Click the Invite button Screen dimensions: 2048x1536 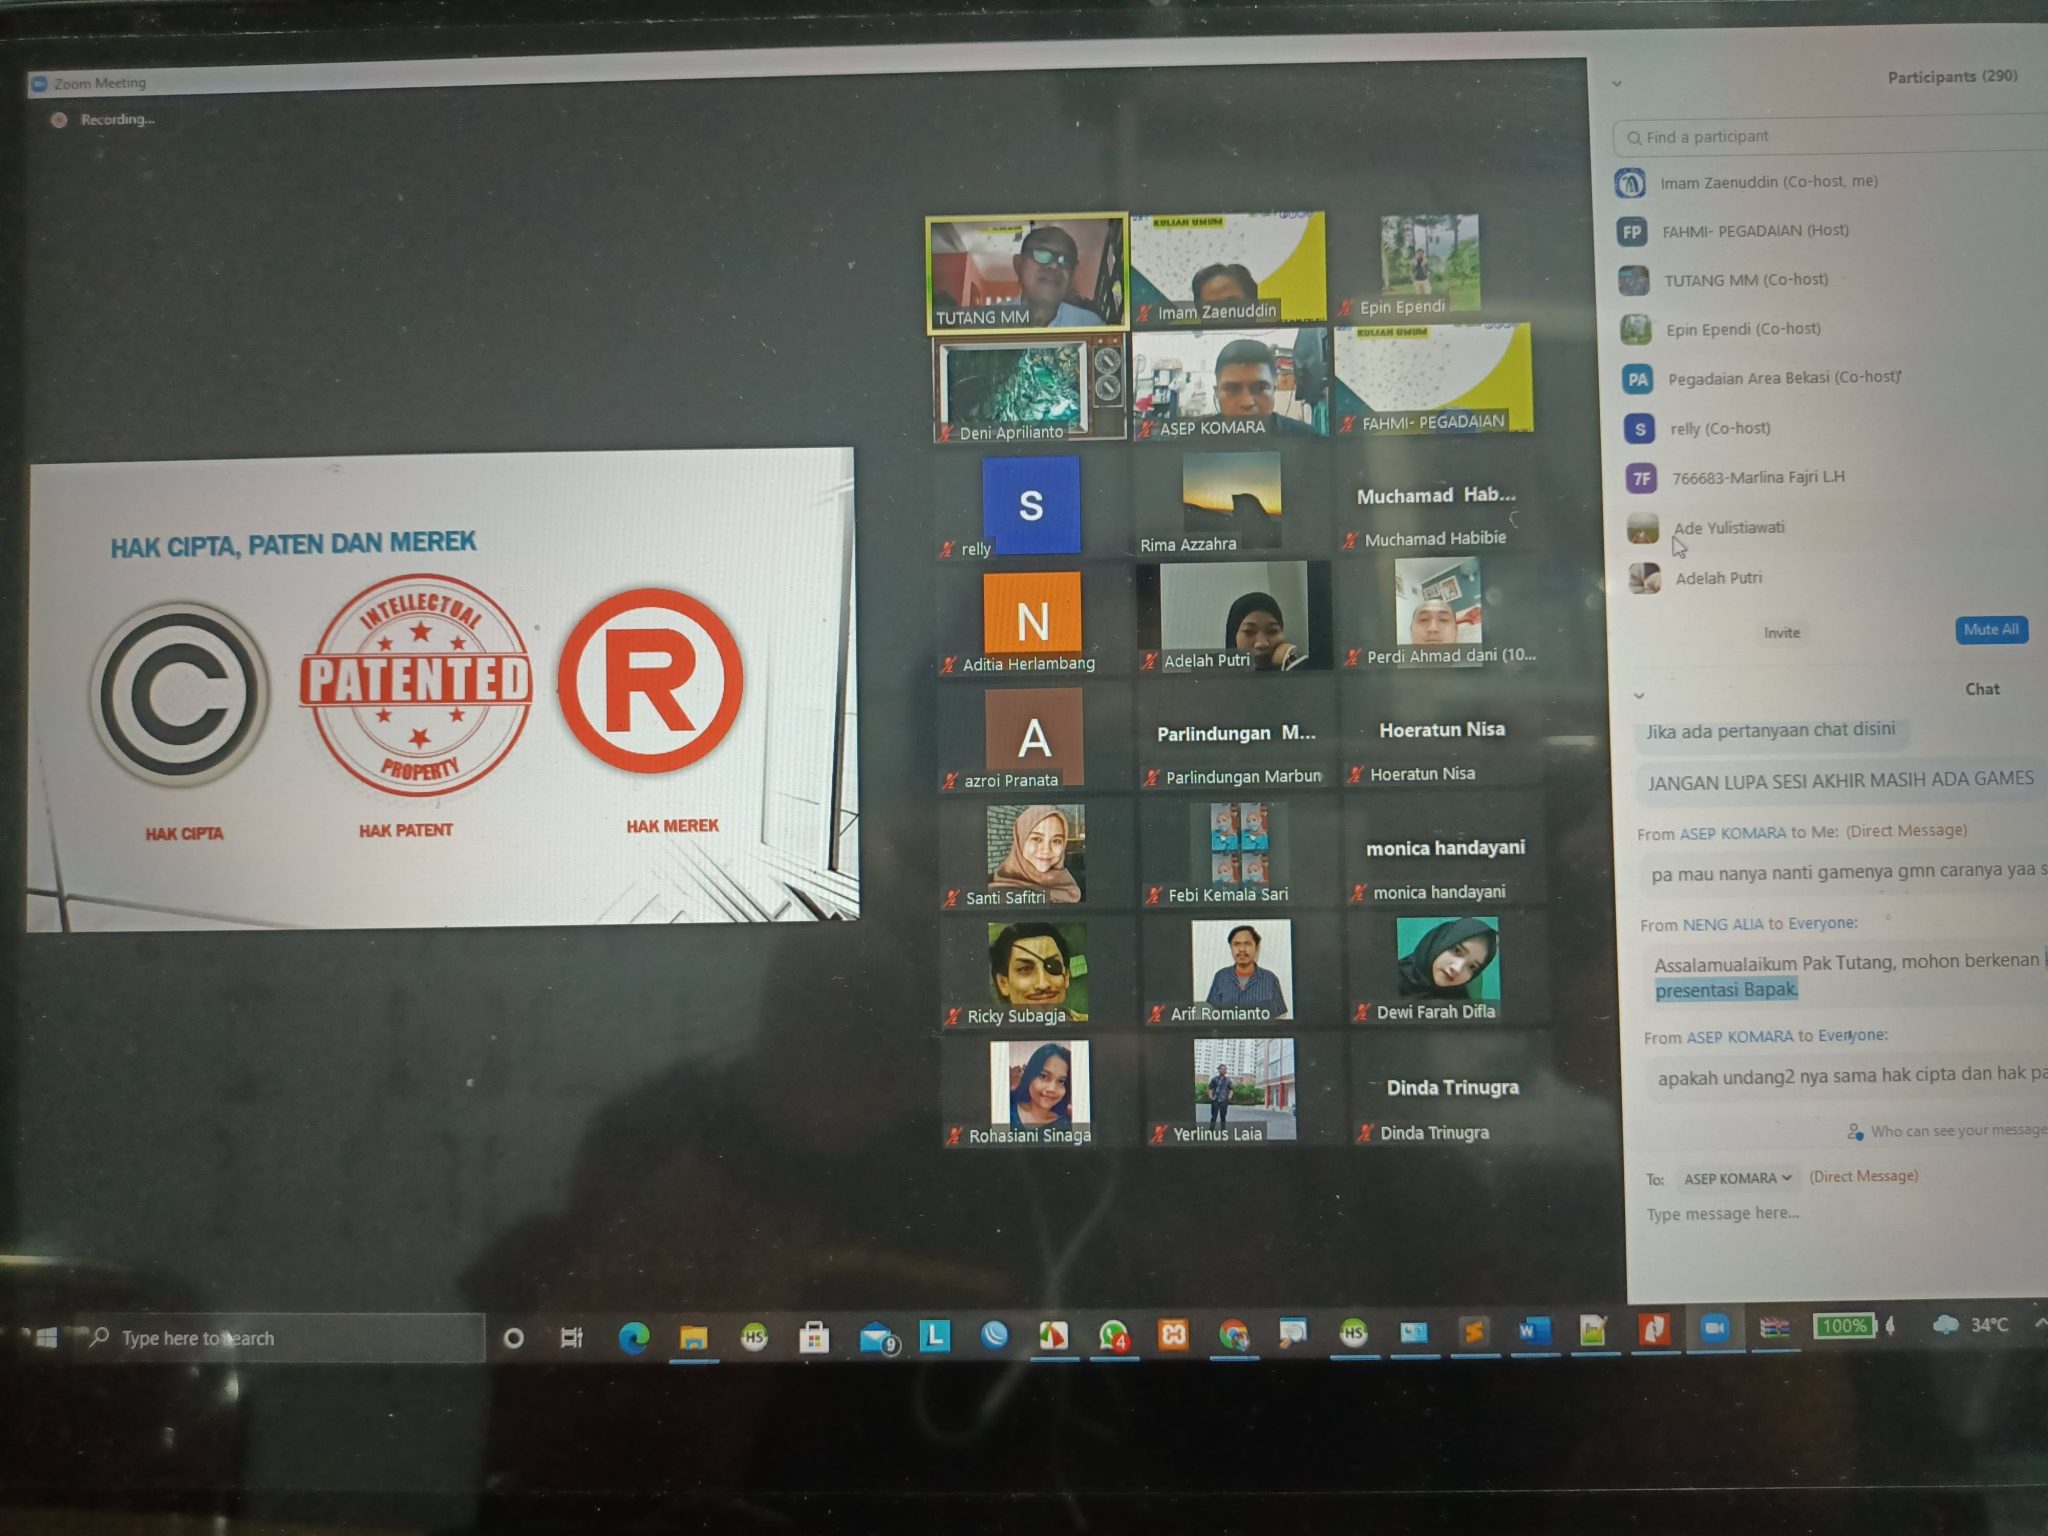1781,633
